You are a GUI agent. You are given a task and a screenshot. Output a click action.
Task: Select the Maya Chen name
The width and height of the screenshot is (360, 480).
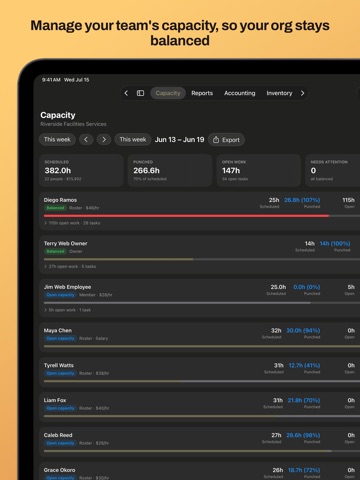click(58, 330)
